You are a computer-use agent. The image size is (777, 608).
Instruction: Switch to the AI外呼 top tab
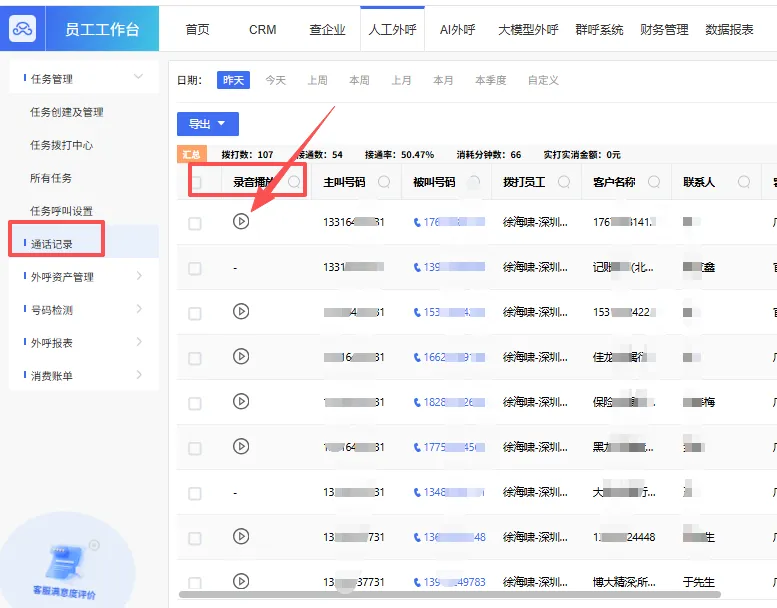[457, 30]
